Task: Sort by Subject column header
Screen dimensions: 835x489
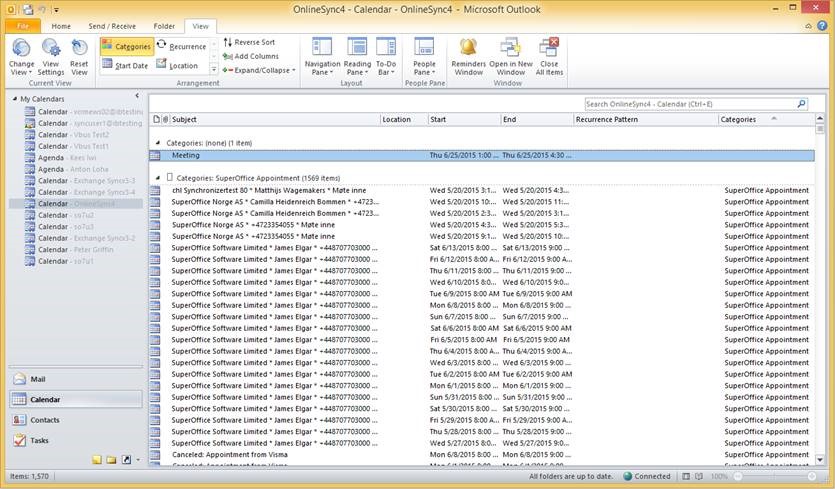Action: pyautogui.click(x=275, y=119)
